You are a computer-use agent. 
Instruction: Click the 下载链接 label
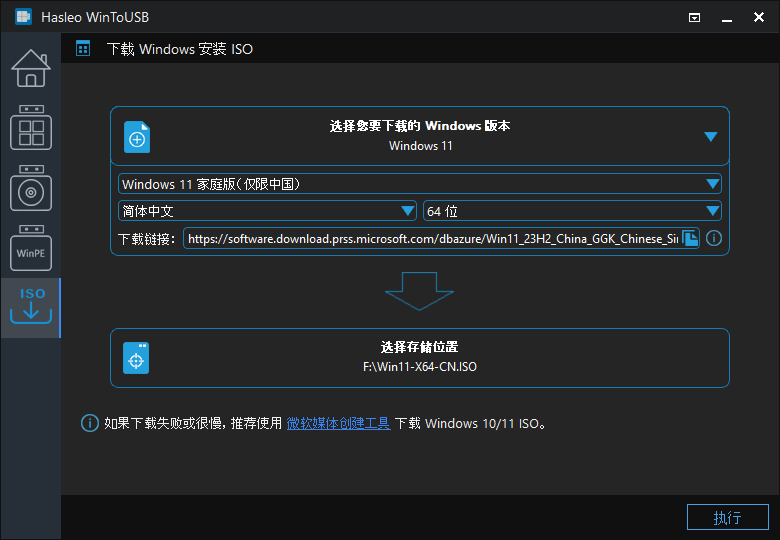click(146, 239)
